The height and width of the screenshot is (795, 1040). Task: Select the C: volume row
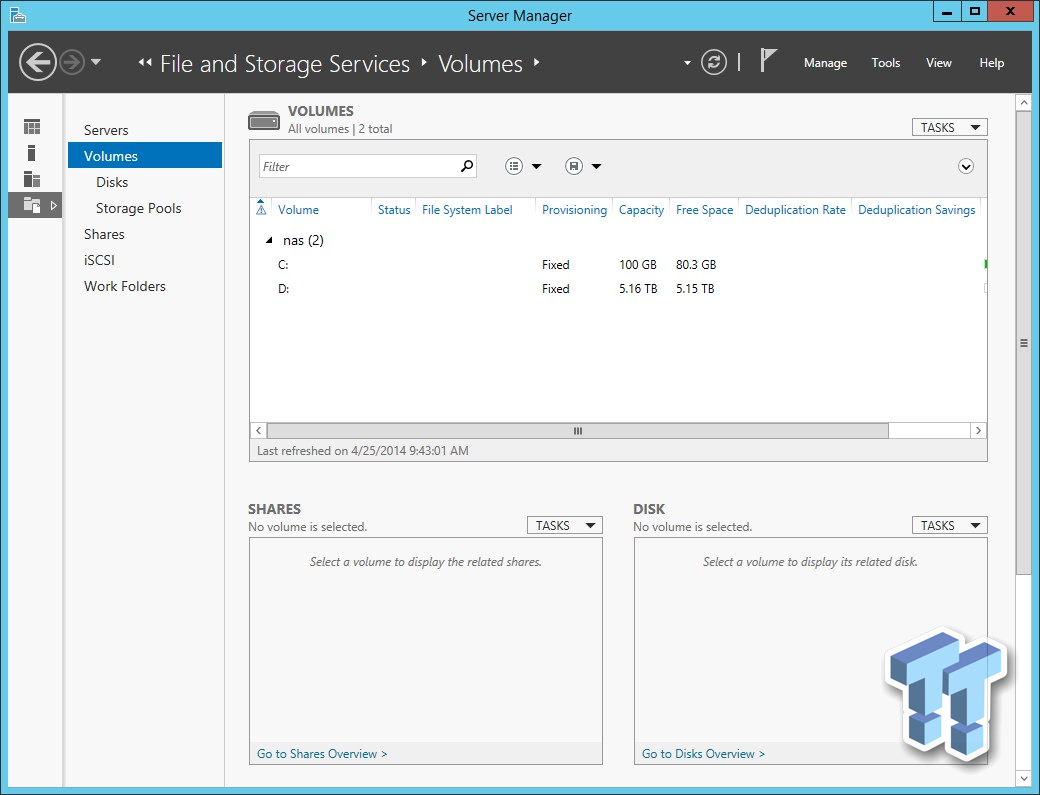pos(618,265)
